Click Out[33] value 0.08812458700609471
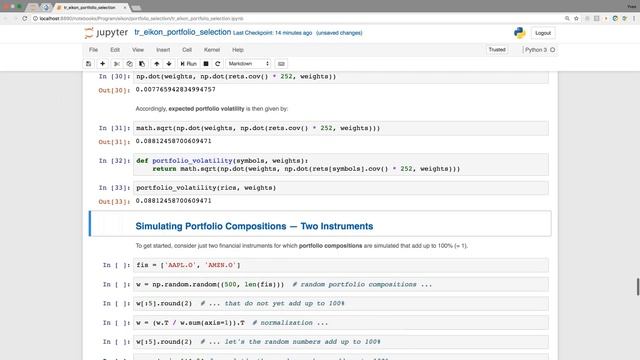The image size is (640, 360). coord(173,201)
